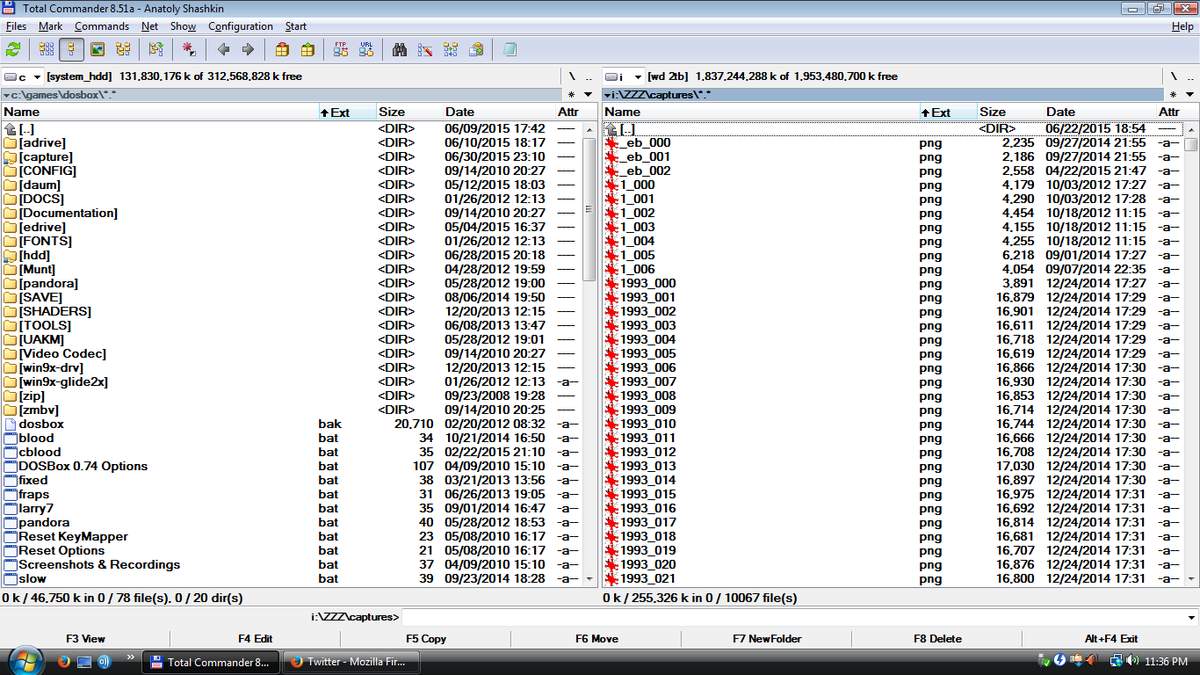
Task: Open the Mark menu
Action: pyautogui.click(x=50, y=26)
